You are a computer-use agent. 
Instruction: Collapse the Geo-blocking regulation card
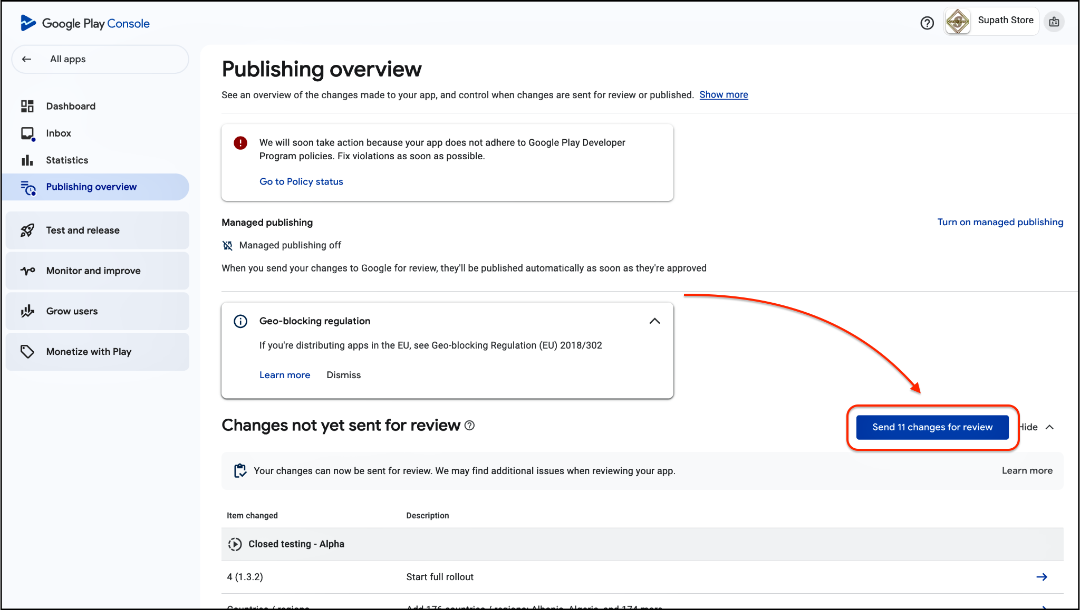tap(654, 322)
